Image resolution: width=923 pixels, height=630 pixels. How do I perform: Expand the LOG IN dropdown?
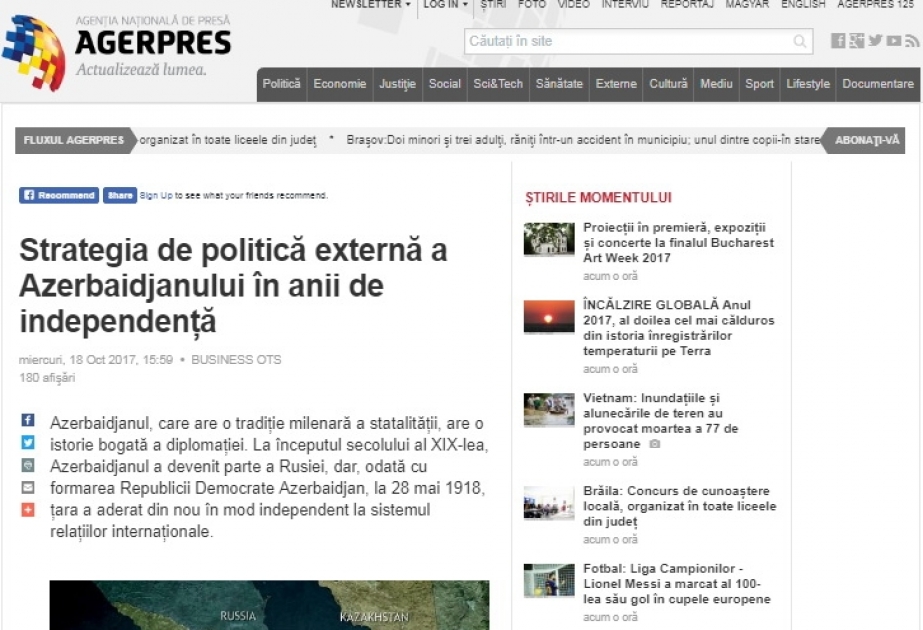click(x=446, y=5)
